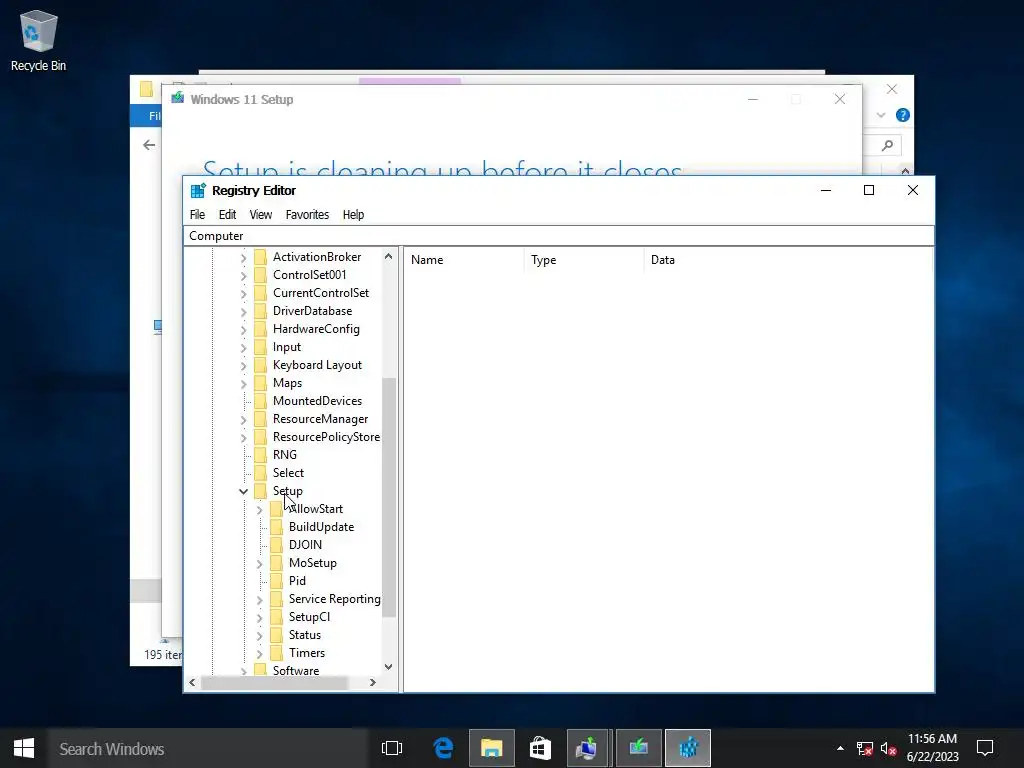This screenshot has width=1024, height=768.
Task: Click the Name column header
Action: pyautogui.click(x=464, y=260)
